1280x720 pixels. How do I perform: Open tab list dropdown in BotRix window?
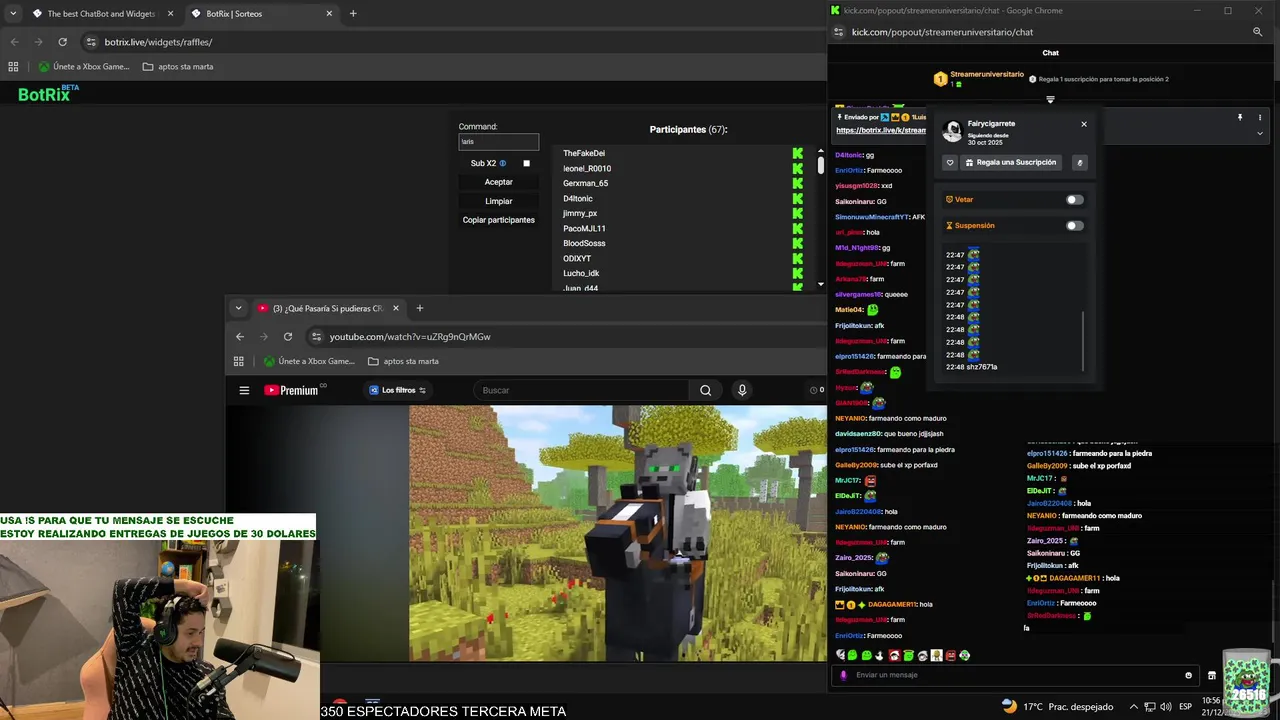tap(13, 14)
